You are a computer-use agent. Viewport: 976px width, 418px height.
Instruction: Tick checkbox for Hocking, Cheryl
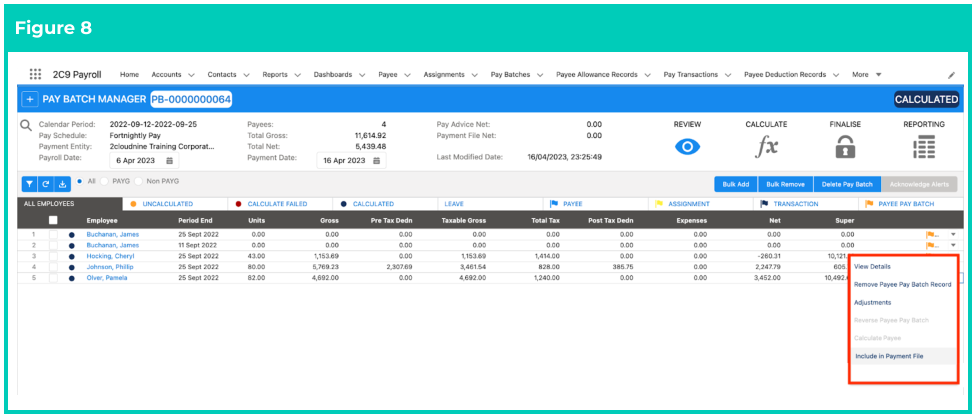point(53,256)
